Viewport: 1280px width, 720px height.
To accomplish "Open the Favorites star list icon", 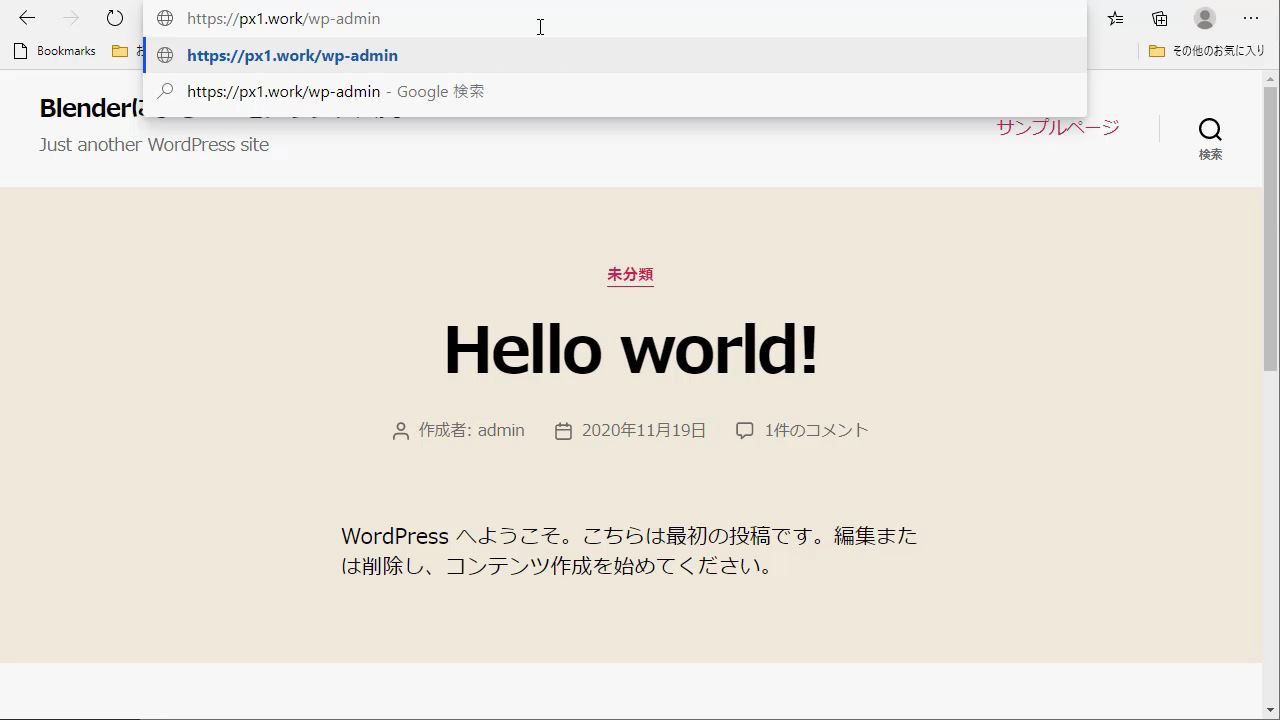I will point(1115,18).
